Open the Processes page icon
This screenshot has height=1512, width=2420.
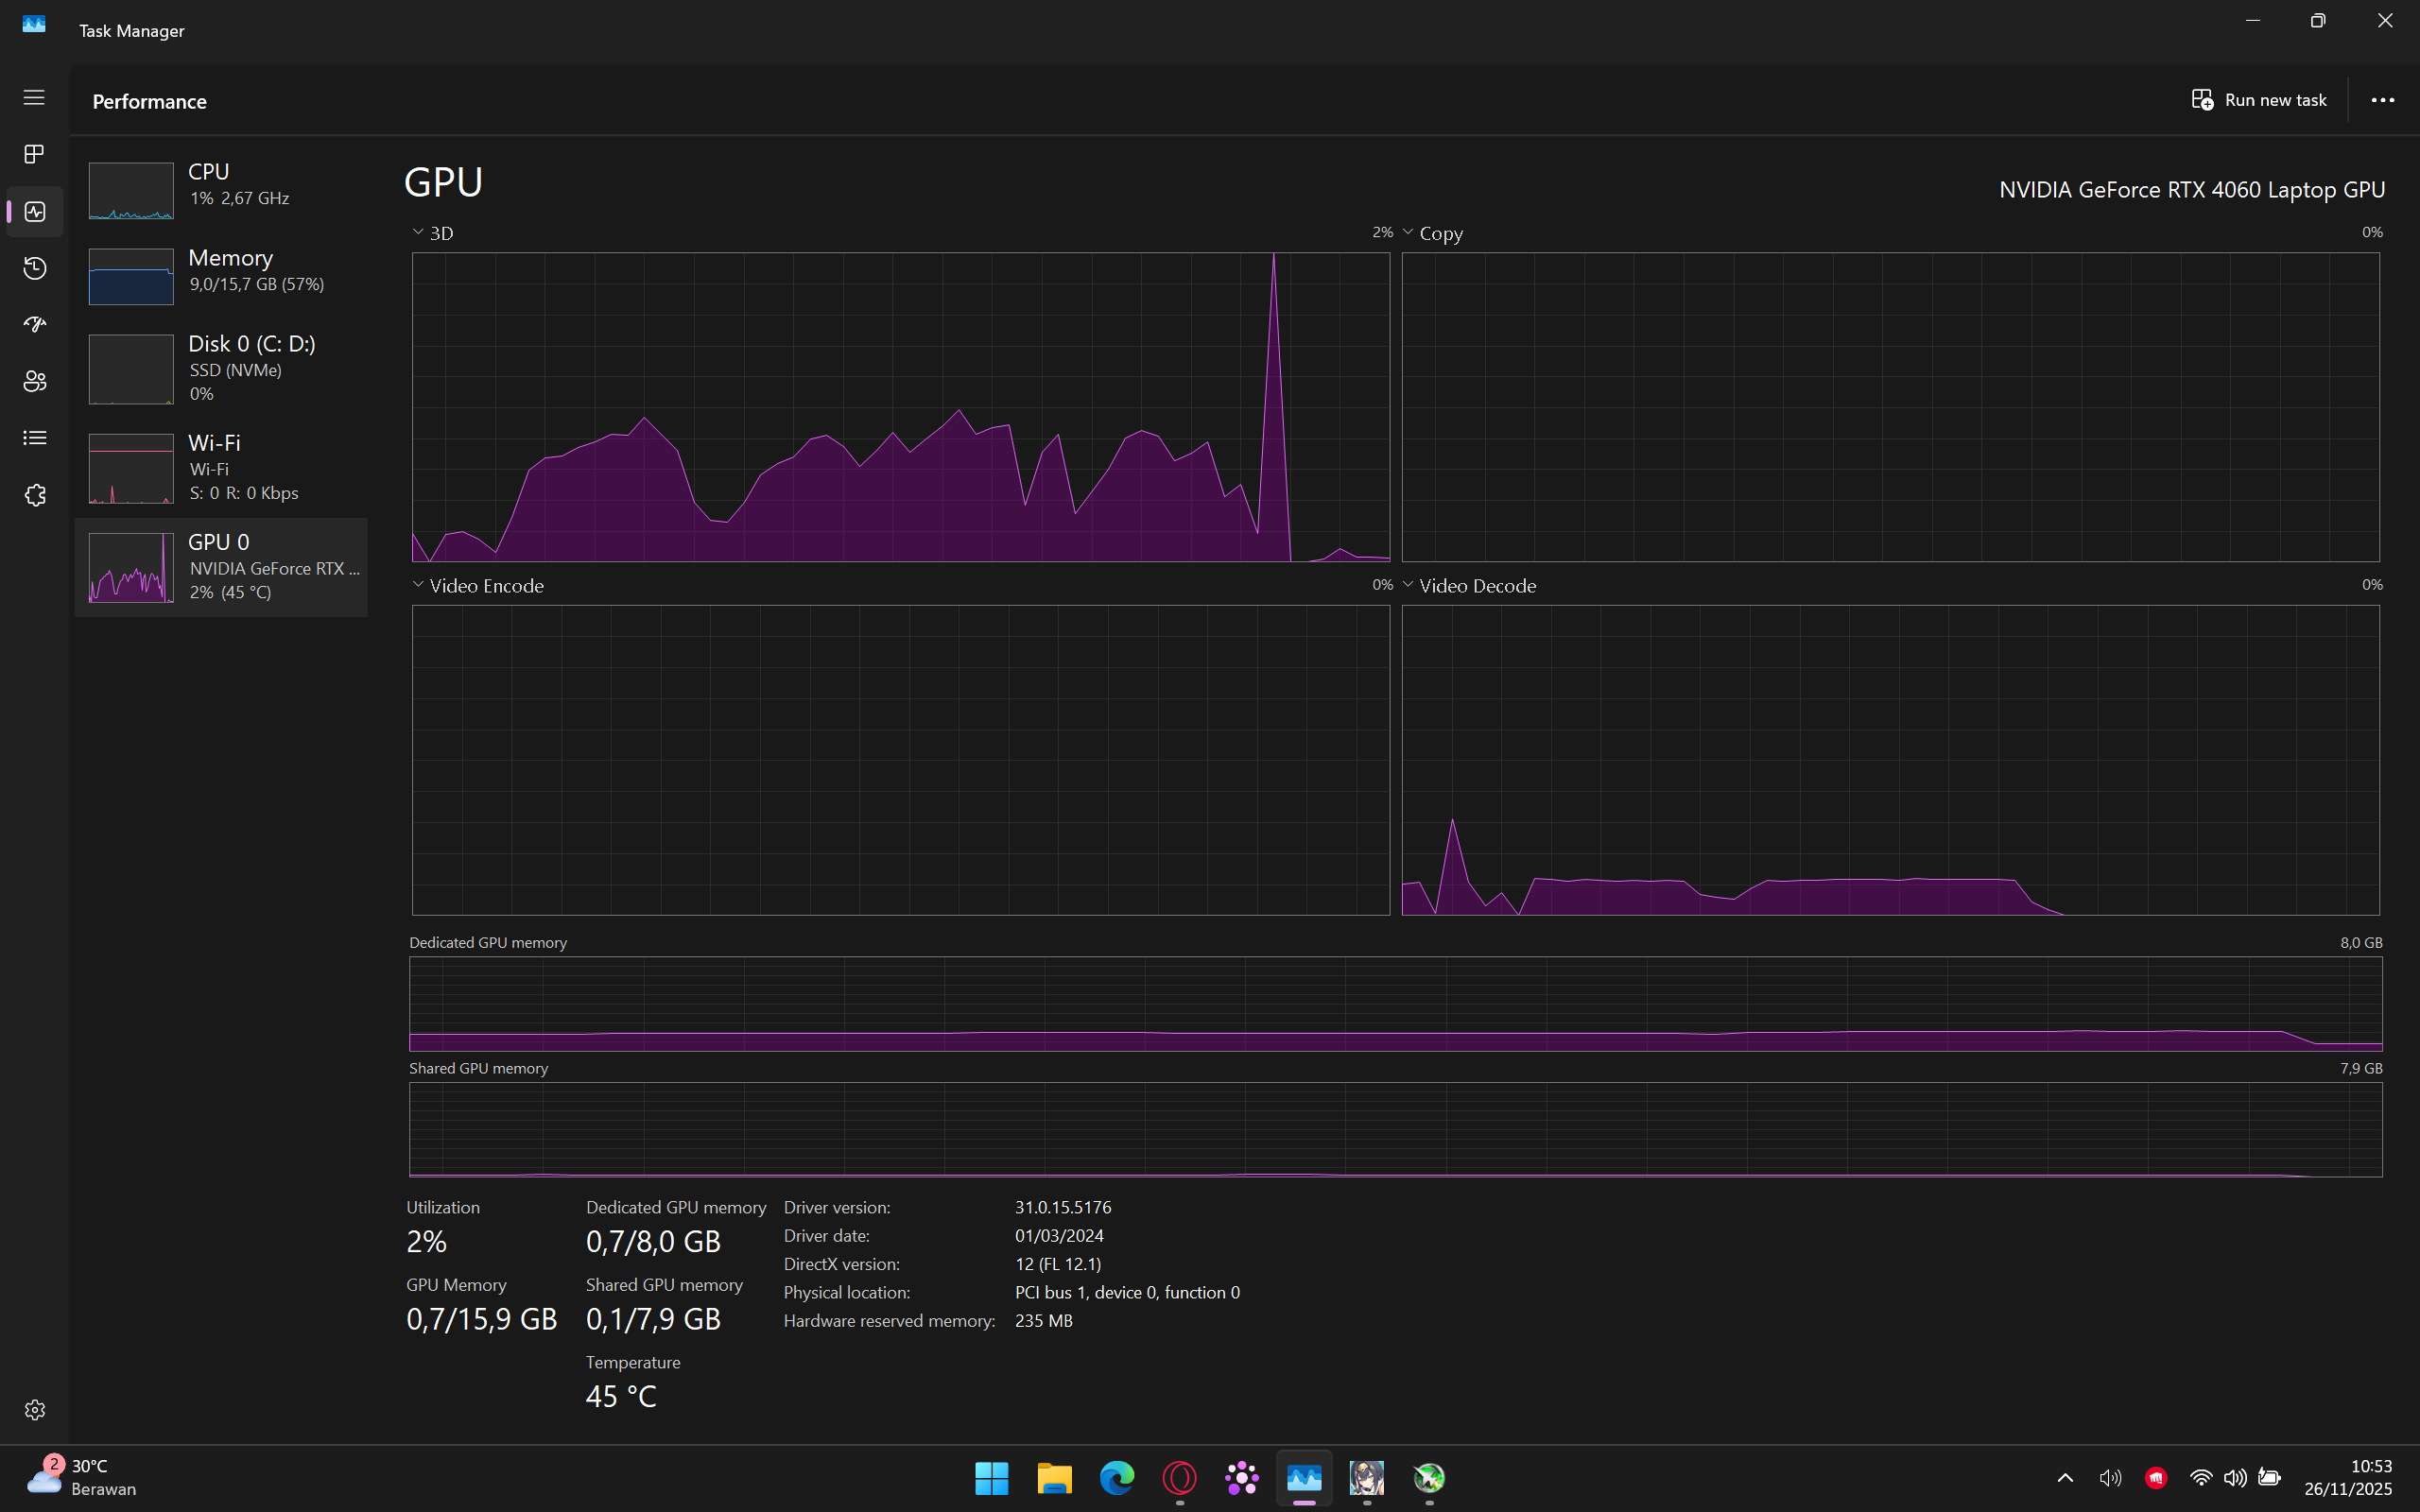coord(34,154)
